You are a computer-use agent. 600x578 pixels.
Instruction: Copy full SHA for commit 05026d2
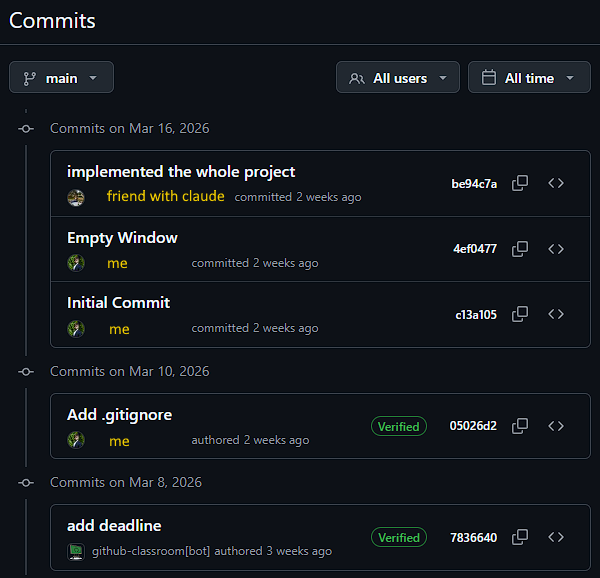(x=520, y=426)
